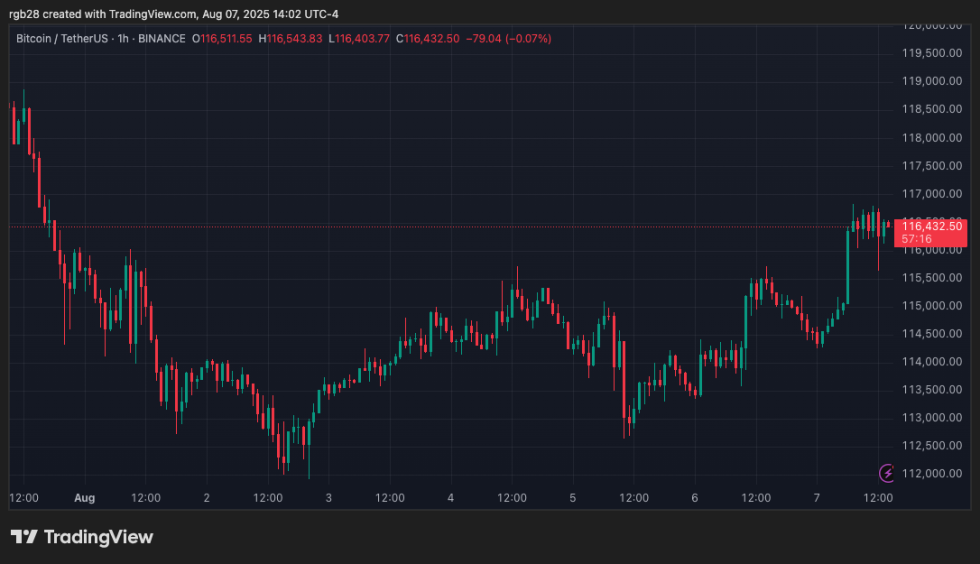The width and height of the screenshot is (980, 564).
Task: Click day 4 on the time axis
Action: click(x=450, y=497)
